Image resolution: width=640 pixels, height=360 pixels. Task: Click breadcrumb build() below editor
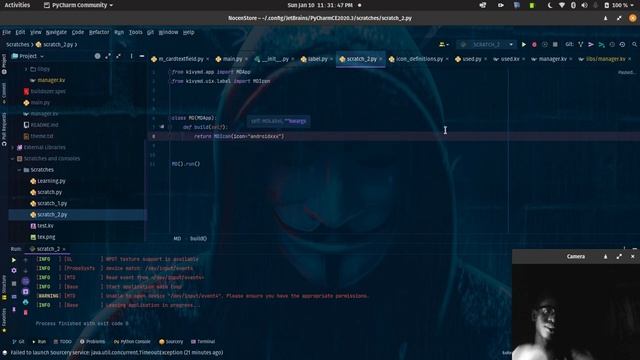(x=198, y=238)
